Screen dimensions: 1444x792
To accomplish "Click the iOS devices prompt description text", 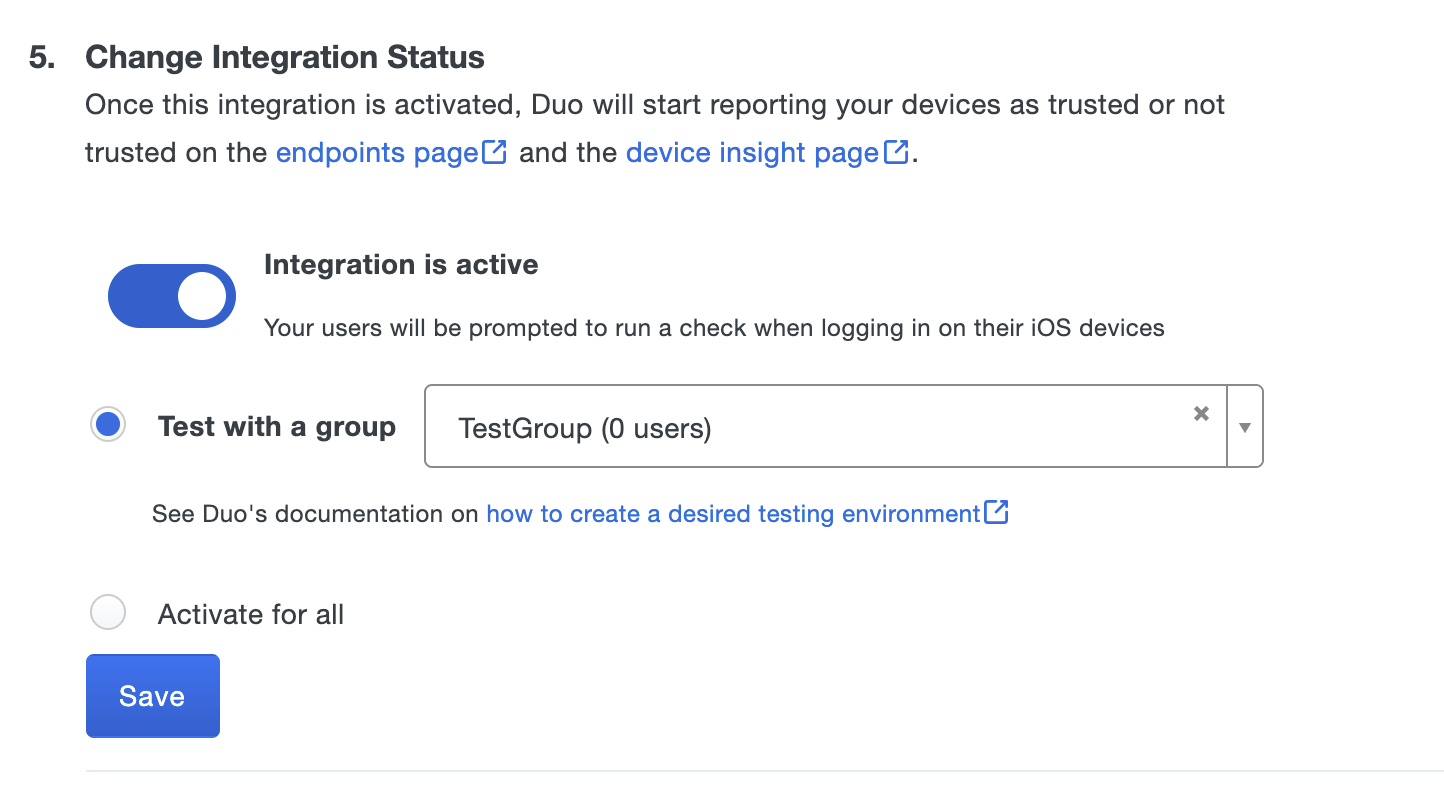I will (714, 328).
